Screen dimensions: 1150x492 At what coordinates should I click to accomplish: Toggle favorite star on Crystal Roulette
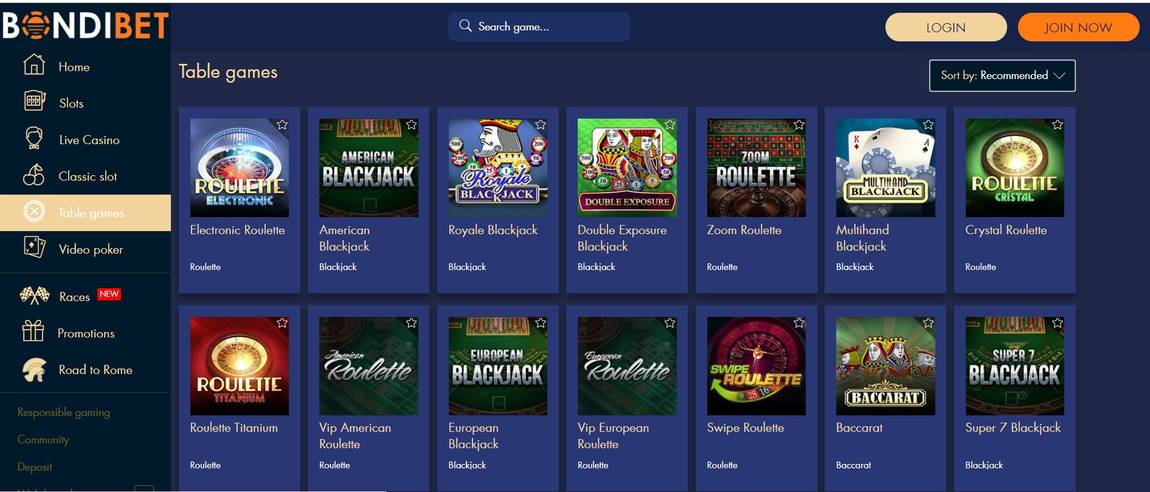[1057, 125]
